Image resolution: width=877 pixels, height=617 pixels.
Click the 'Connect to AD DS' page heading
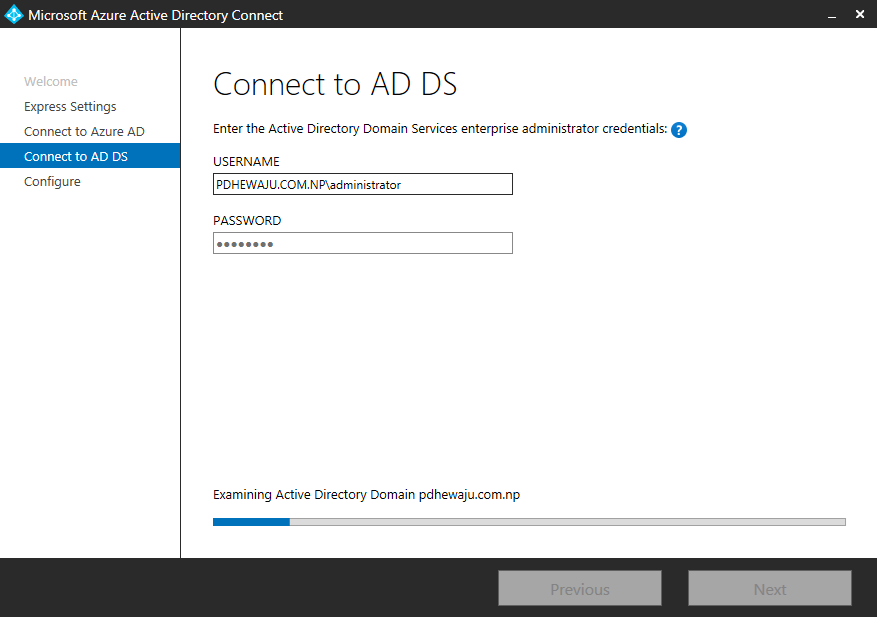click(335, 84)
